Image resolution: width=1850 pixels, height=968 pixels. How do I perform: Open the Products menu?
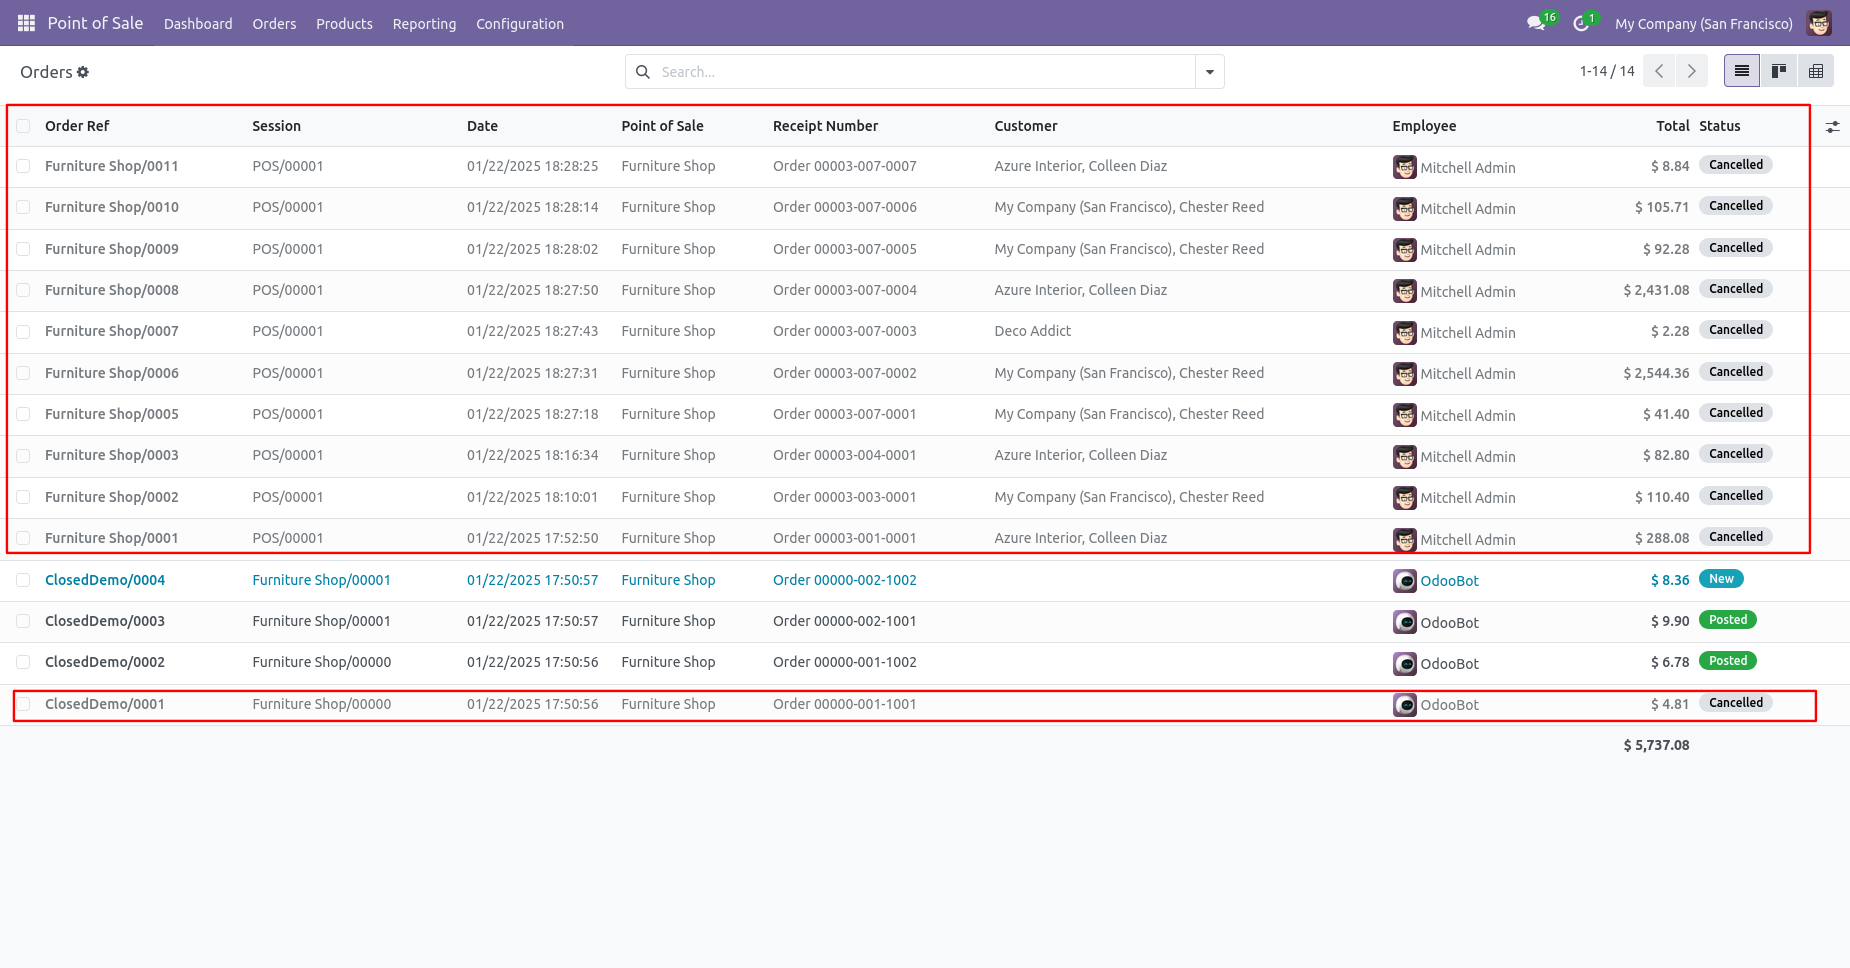pyautogui.click(x=344, y=24)
